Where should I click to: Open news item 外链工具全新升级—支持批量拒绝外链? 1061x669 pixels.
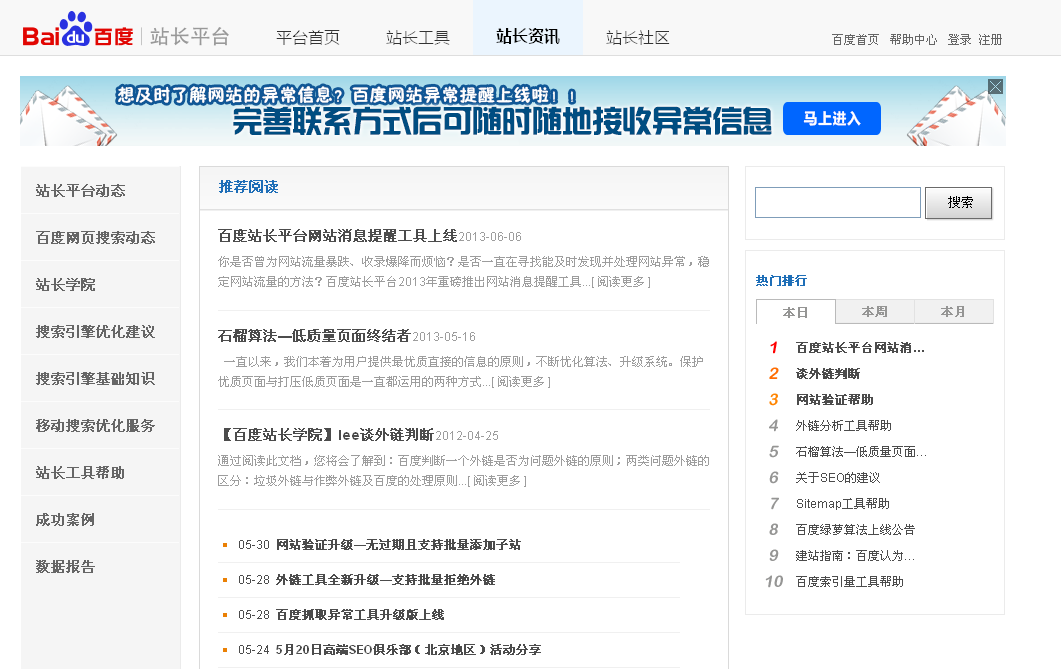(x=386, y=580)
